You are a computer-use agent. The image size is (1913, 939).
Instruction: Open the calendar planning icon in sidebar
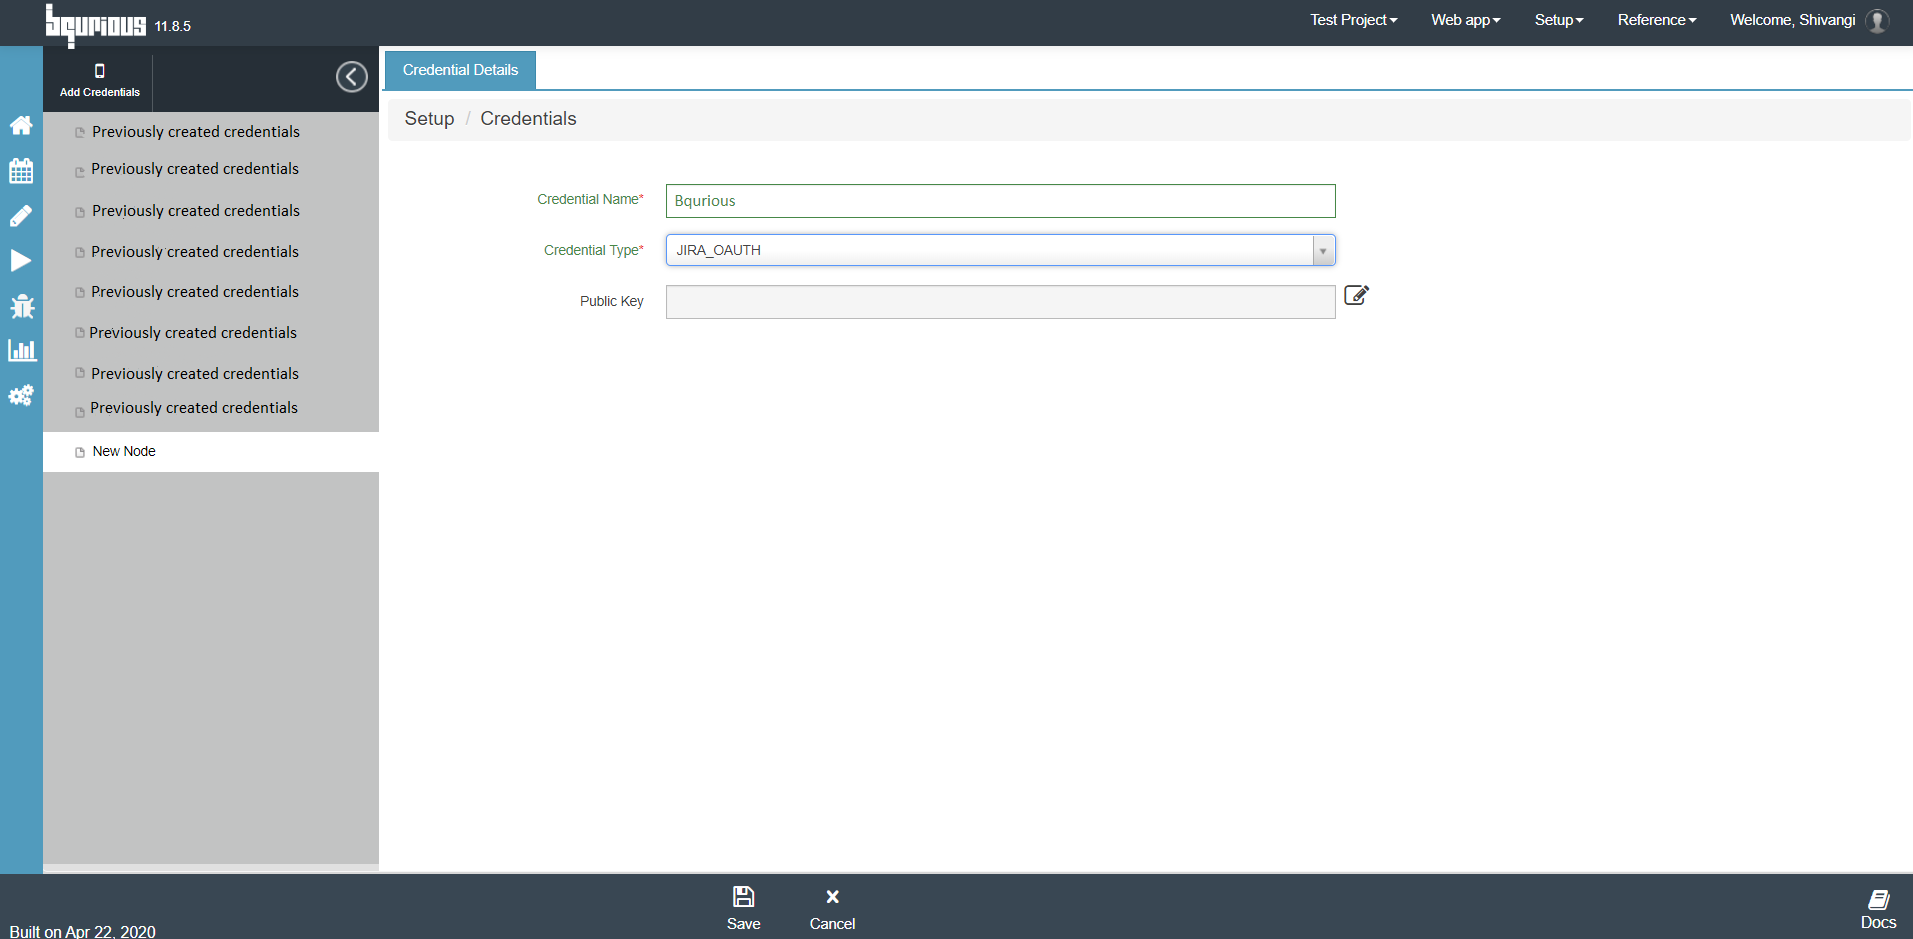[21, 170]
